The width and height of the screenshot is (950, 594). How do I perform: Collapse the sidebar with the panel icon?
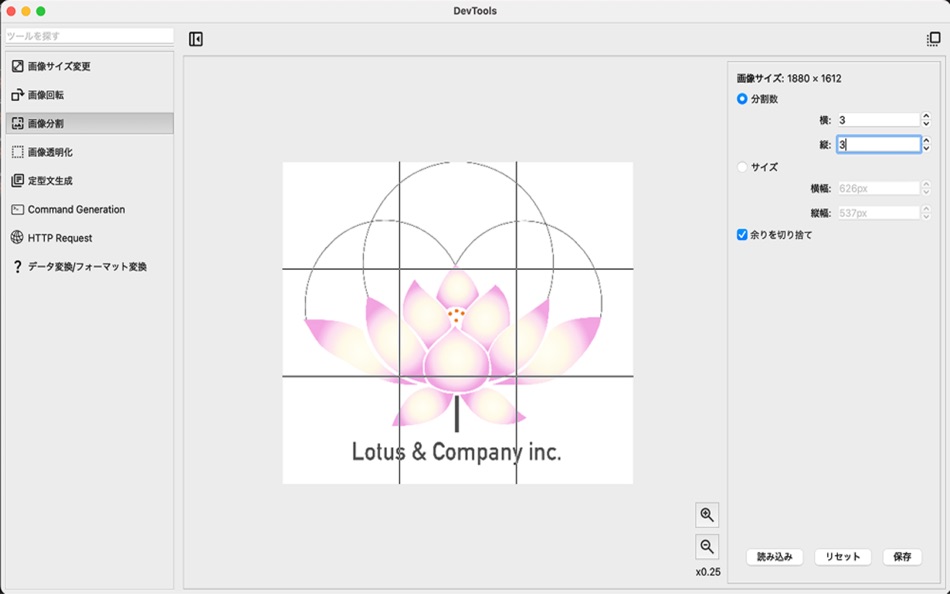pos(195,37)
